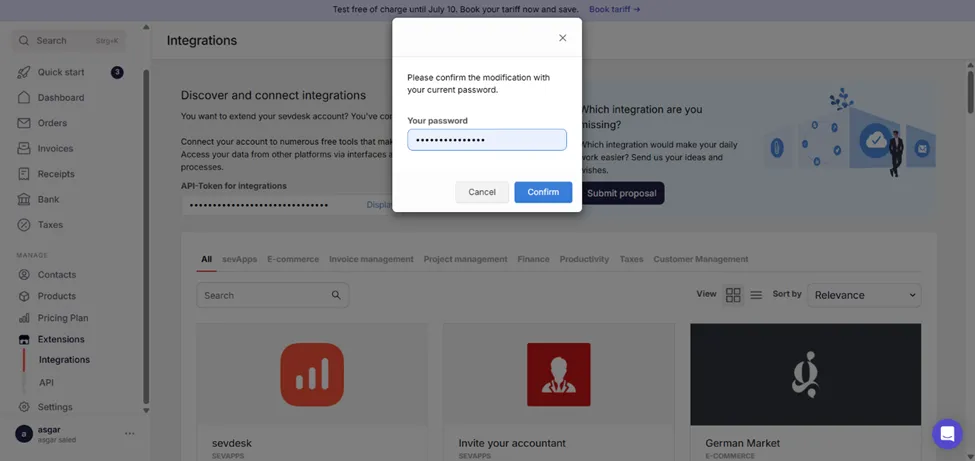This screenshot has width=975, height=461.
Task: Open Contacts person icon
Action: [x=24, y=275]
